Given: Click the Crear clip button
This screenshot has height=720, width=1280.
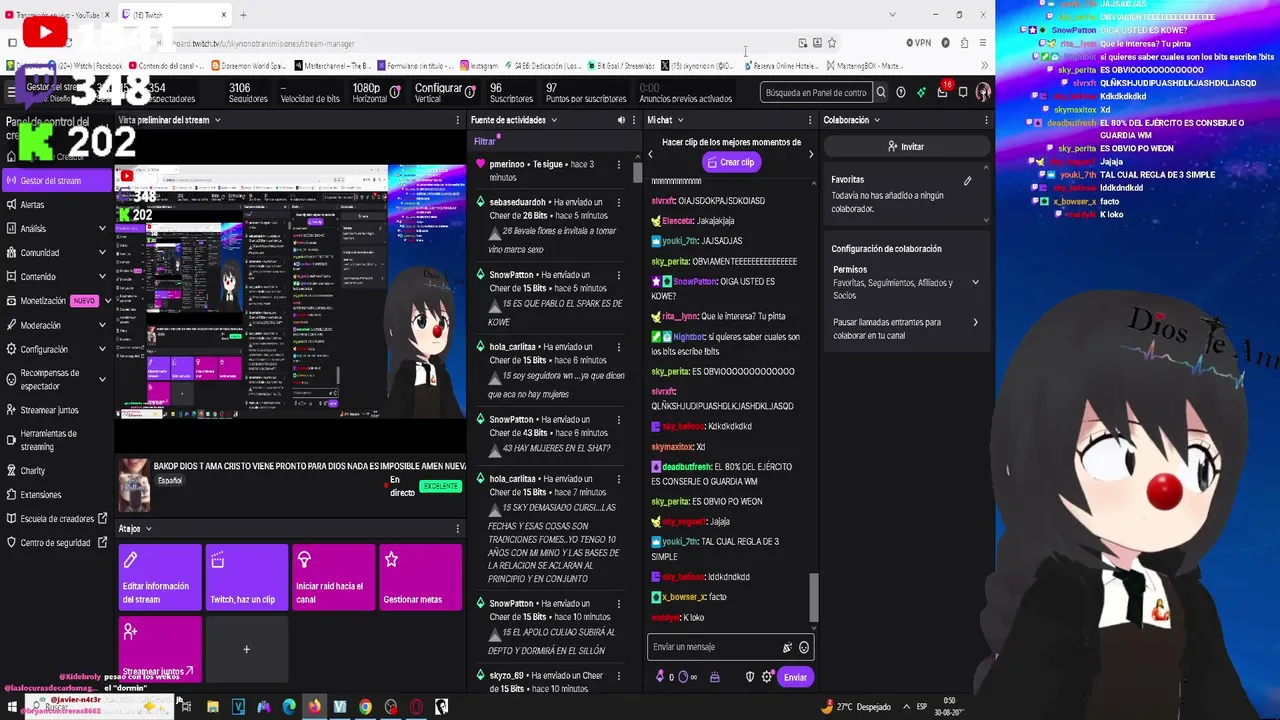Looking at the screenshot, I should (x=731, y=162).
